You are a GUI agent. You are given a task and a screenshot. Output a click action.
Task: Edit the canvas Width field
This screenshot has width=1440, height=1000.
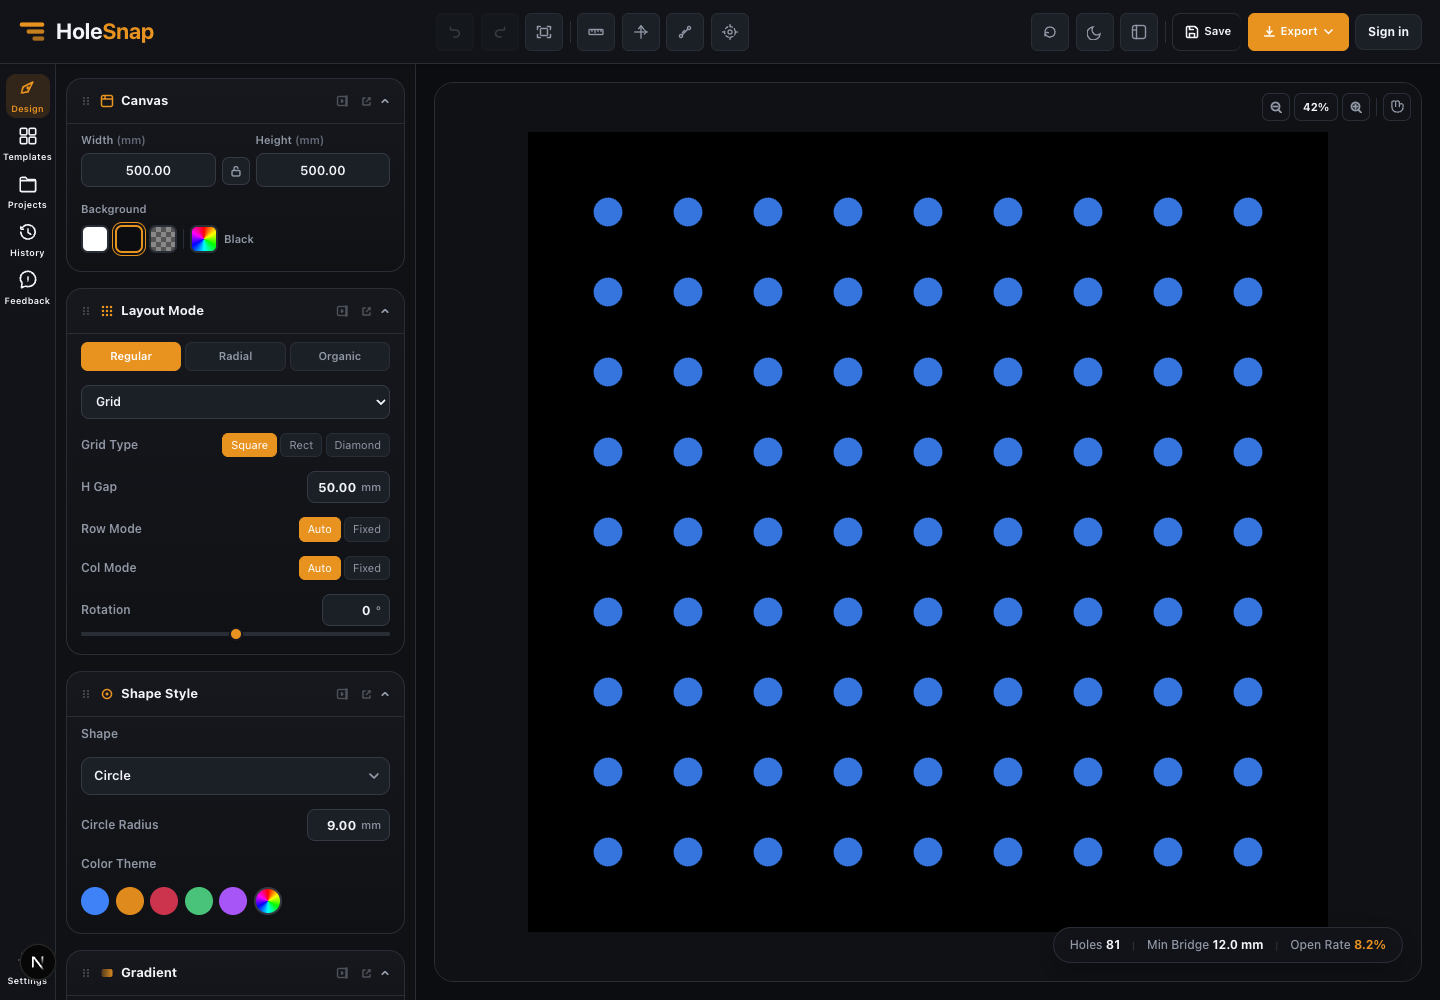tap(148, 171)
